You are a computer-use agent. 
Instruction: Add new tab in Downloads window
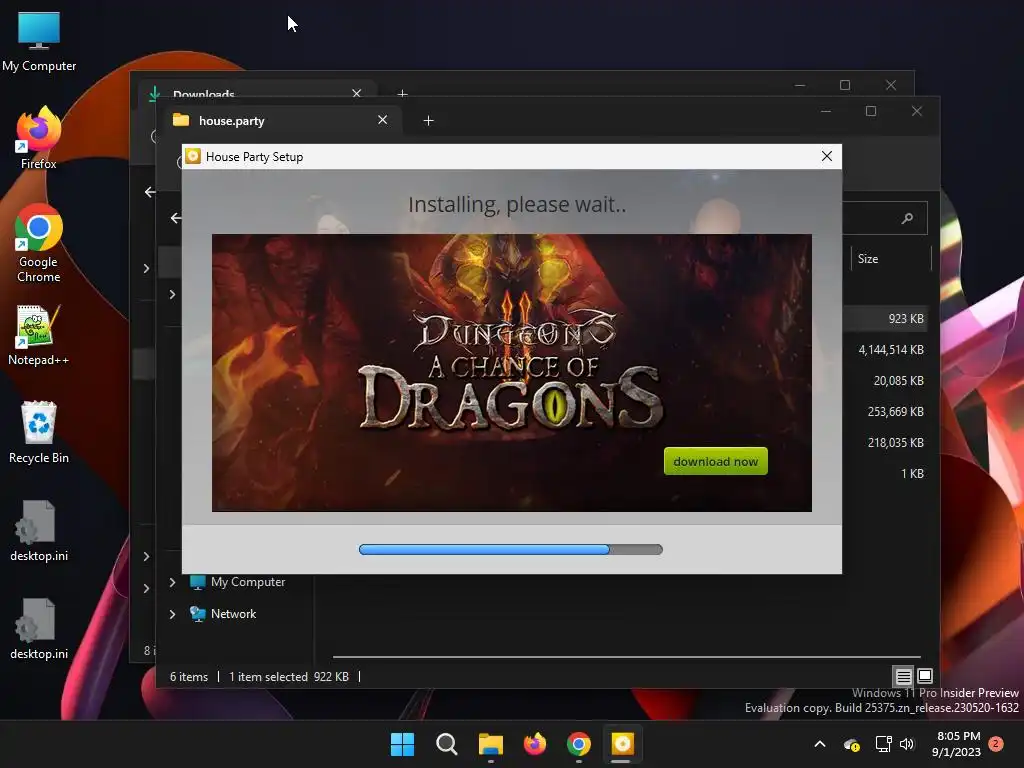(x=402, y=94)
